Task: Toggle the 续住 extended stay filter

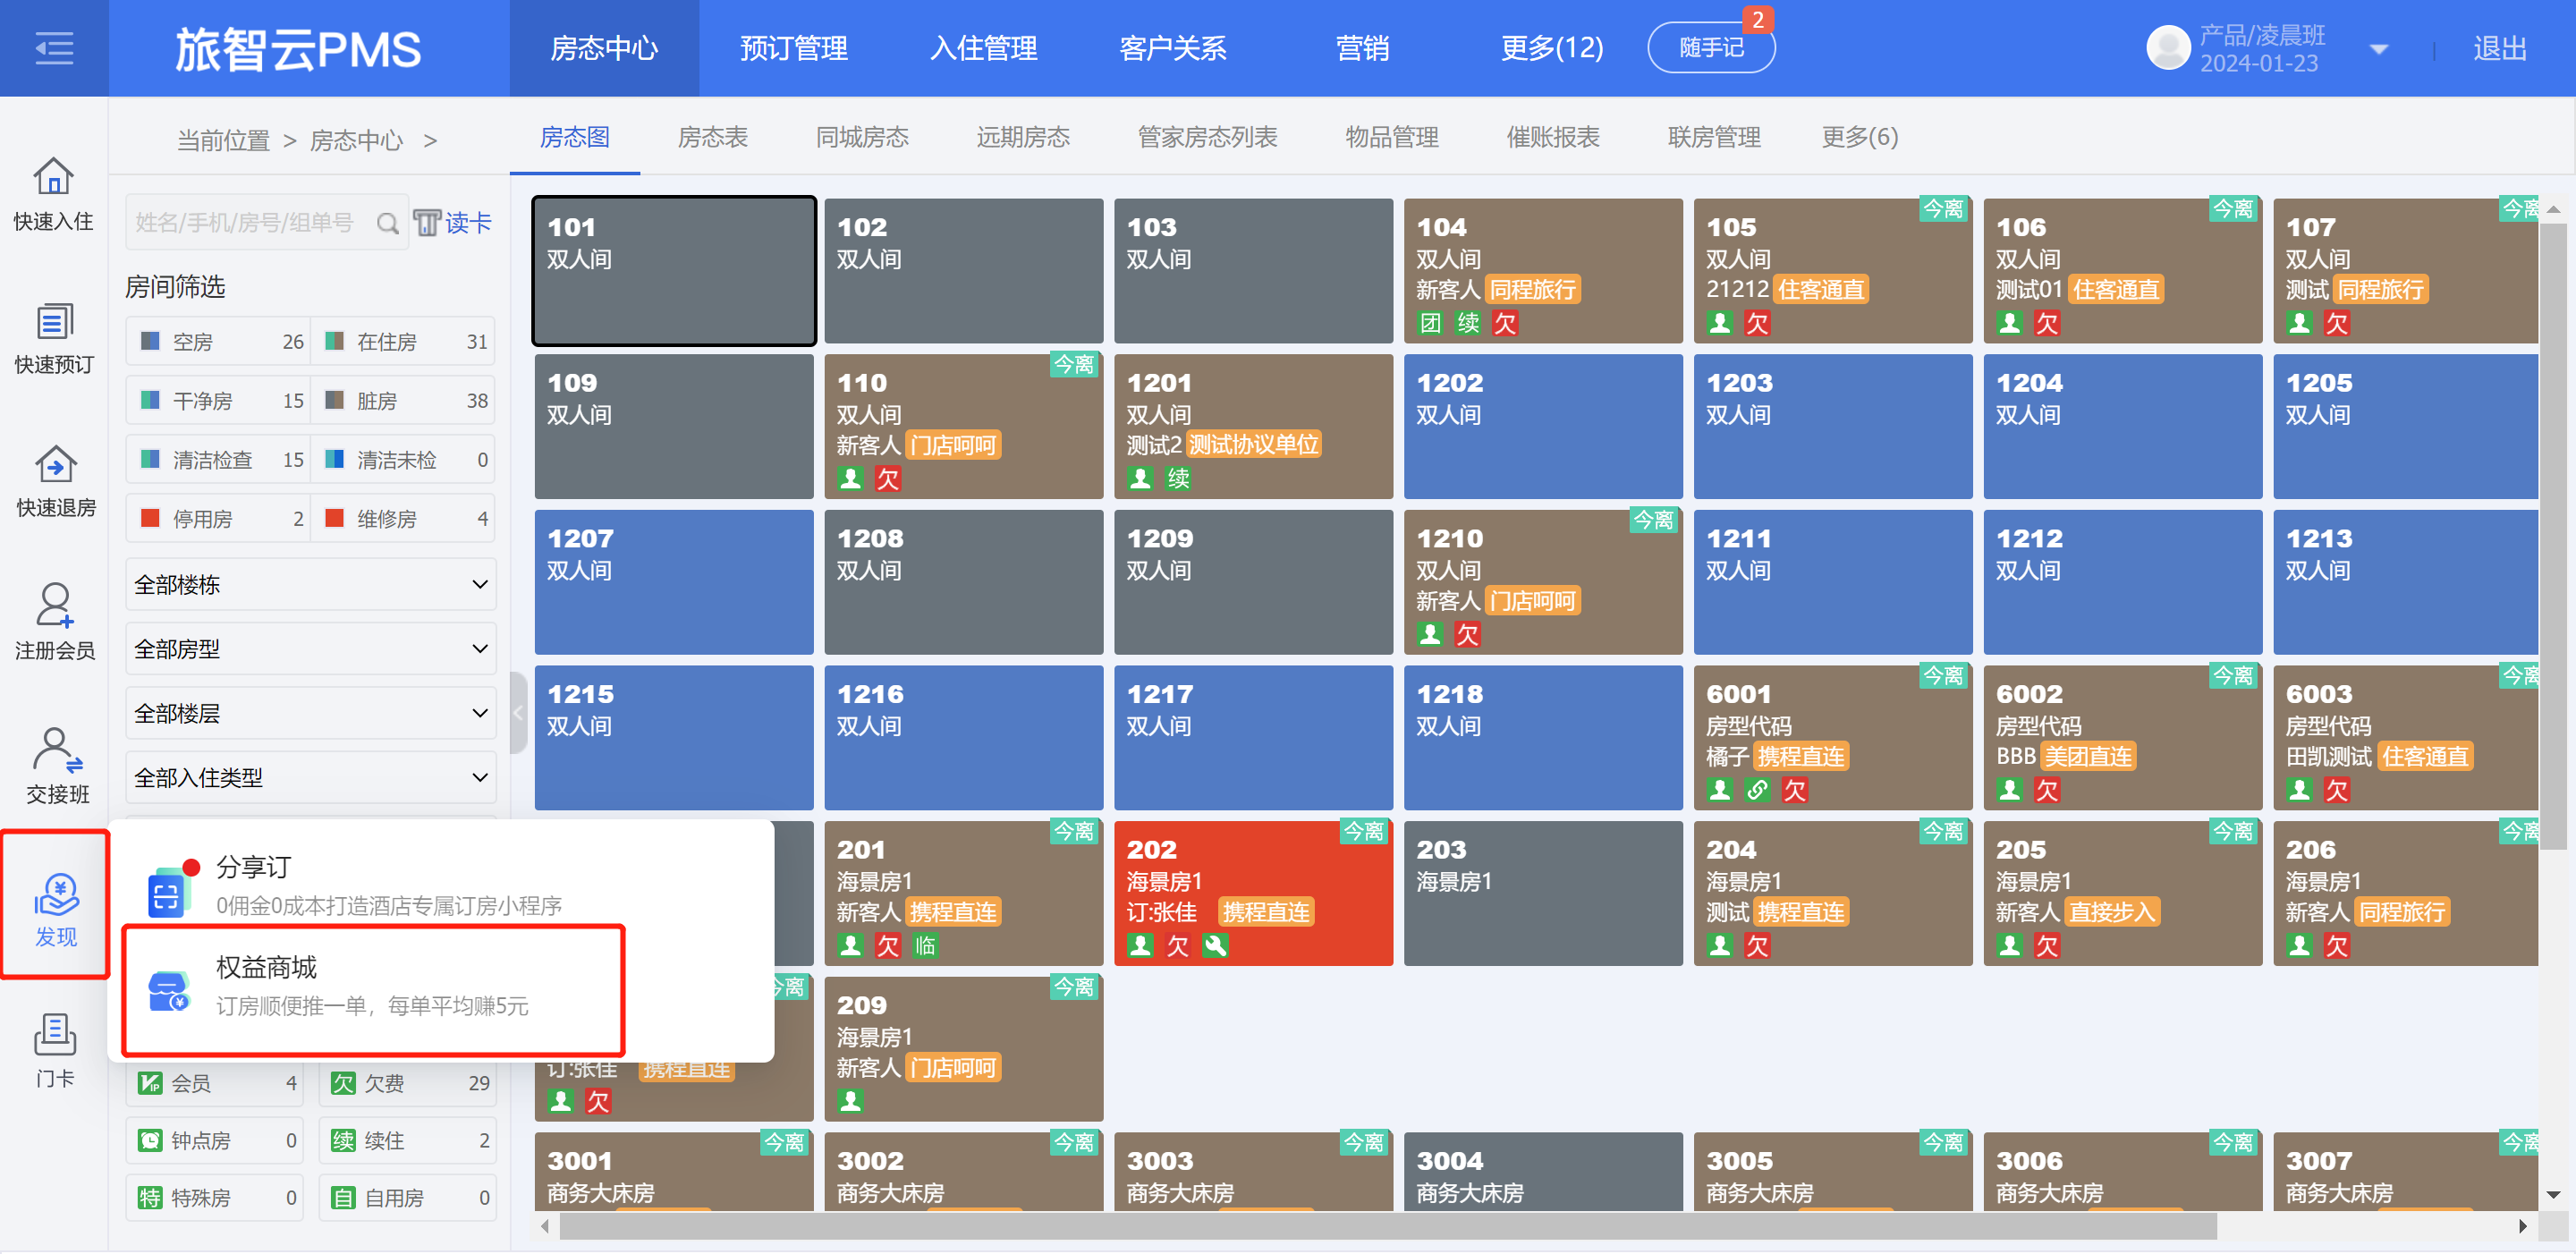Action: tap(407, 1141)
